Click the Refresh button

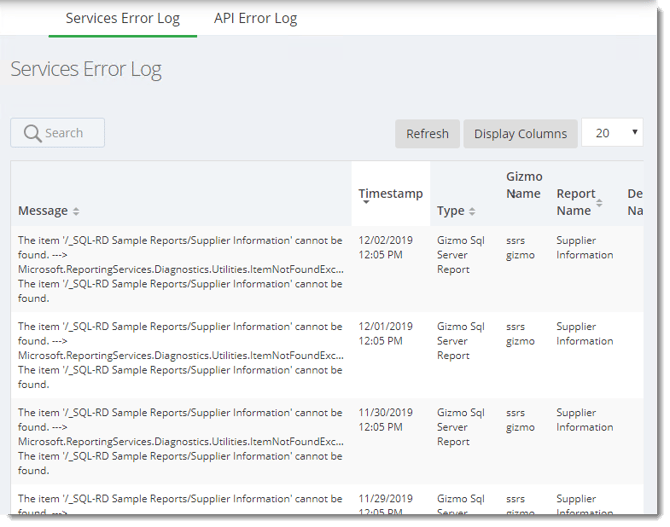tap(427, 134)
